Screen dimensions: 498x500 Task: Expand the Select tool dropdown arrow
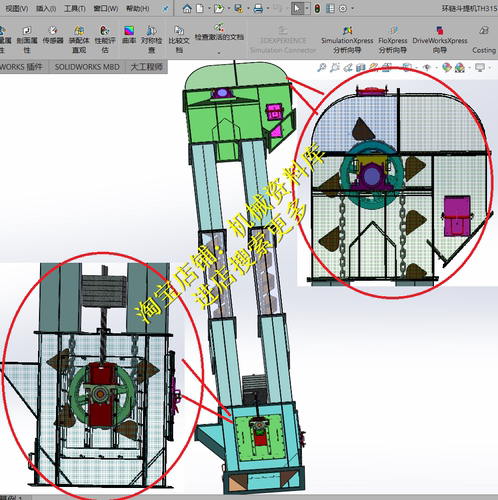point(307,8)
